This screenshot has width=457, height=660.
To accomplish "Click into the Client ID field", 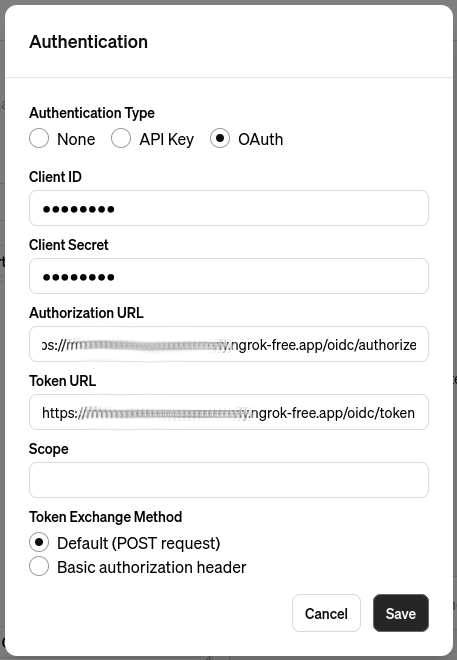I will click(229, 208).
